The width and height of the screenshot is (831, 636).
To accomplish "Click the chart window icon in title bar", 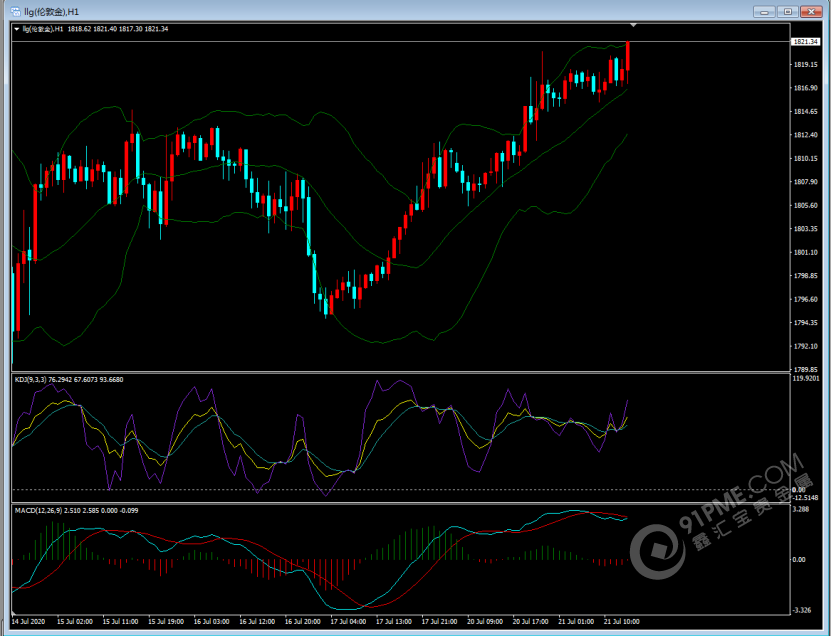I will pyautogui.click(x=15, y=11).
